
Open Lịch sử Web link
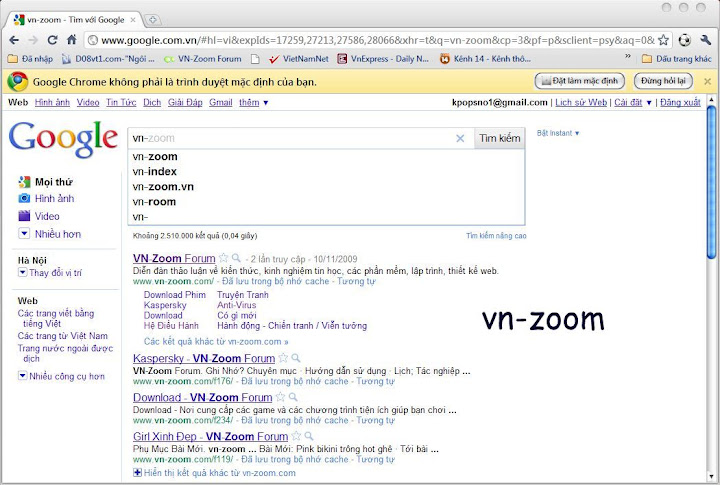point(581,102)
